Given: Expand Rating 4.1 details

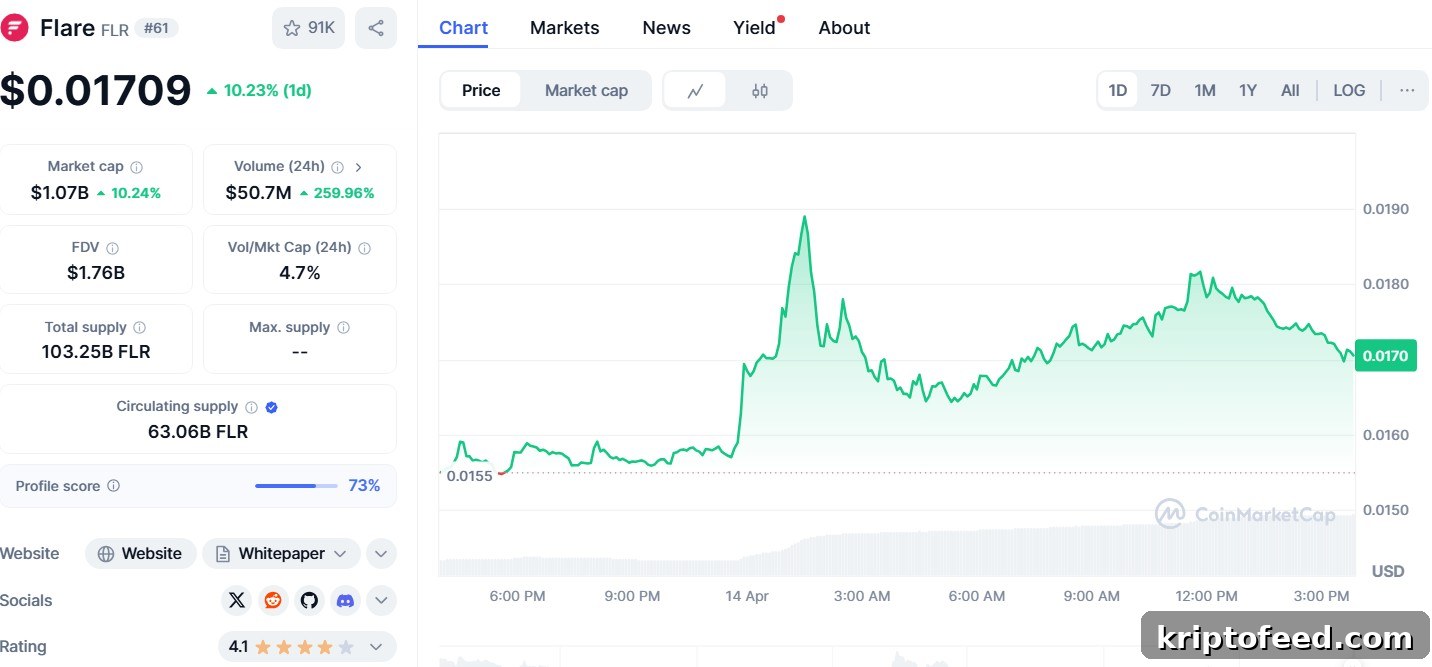Looking at the screenshot, I should [376, 647].
